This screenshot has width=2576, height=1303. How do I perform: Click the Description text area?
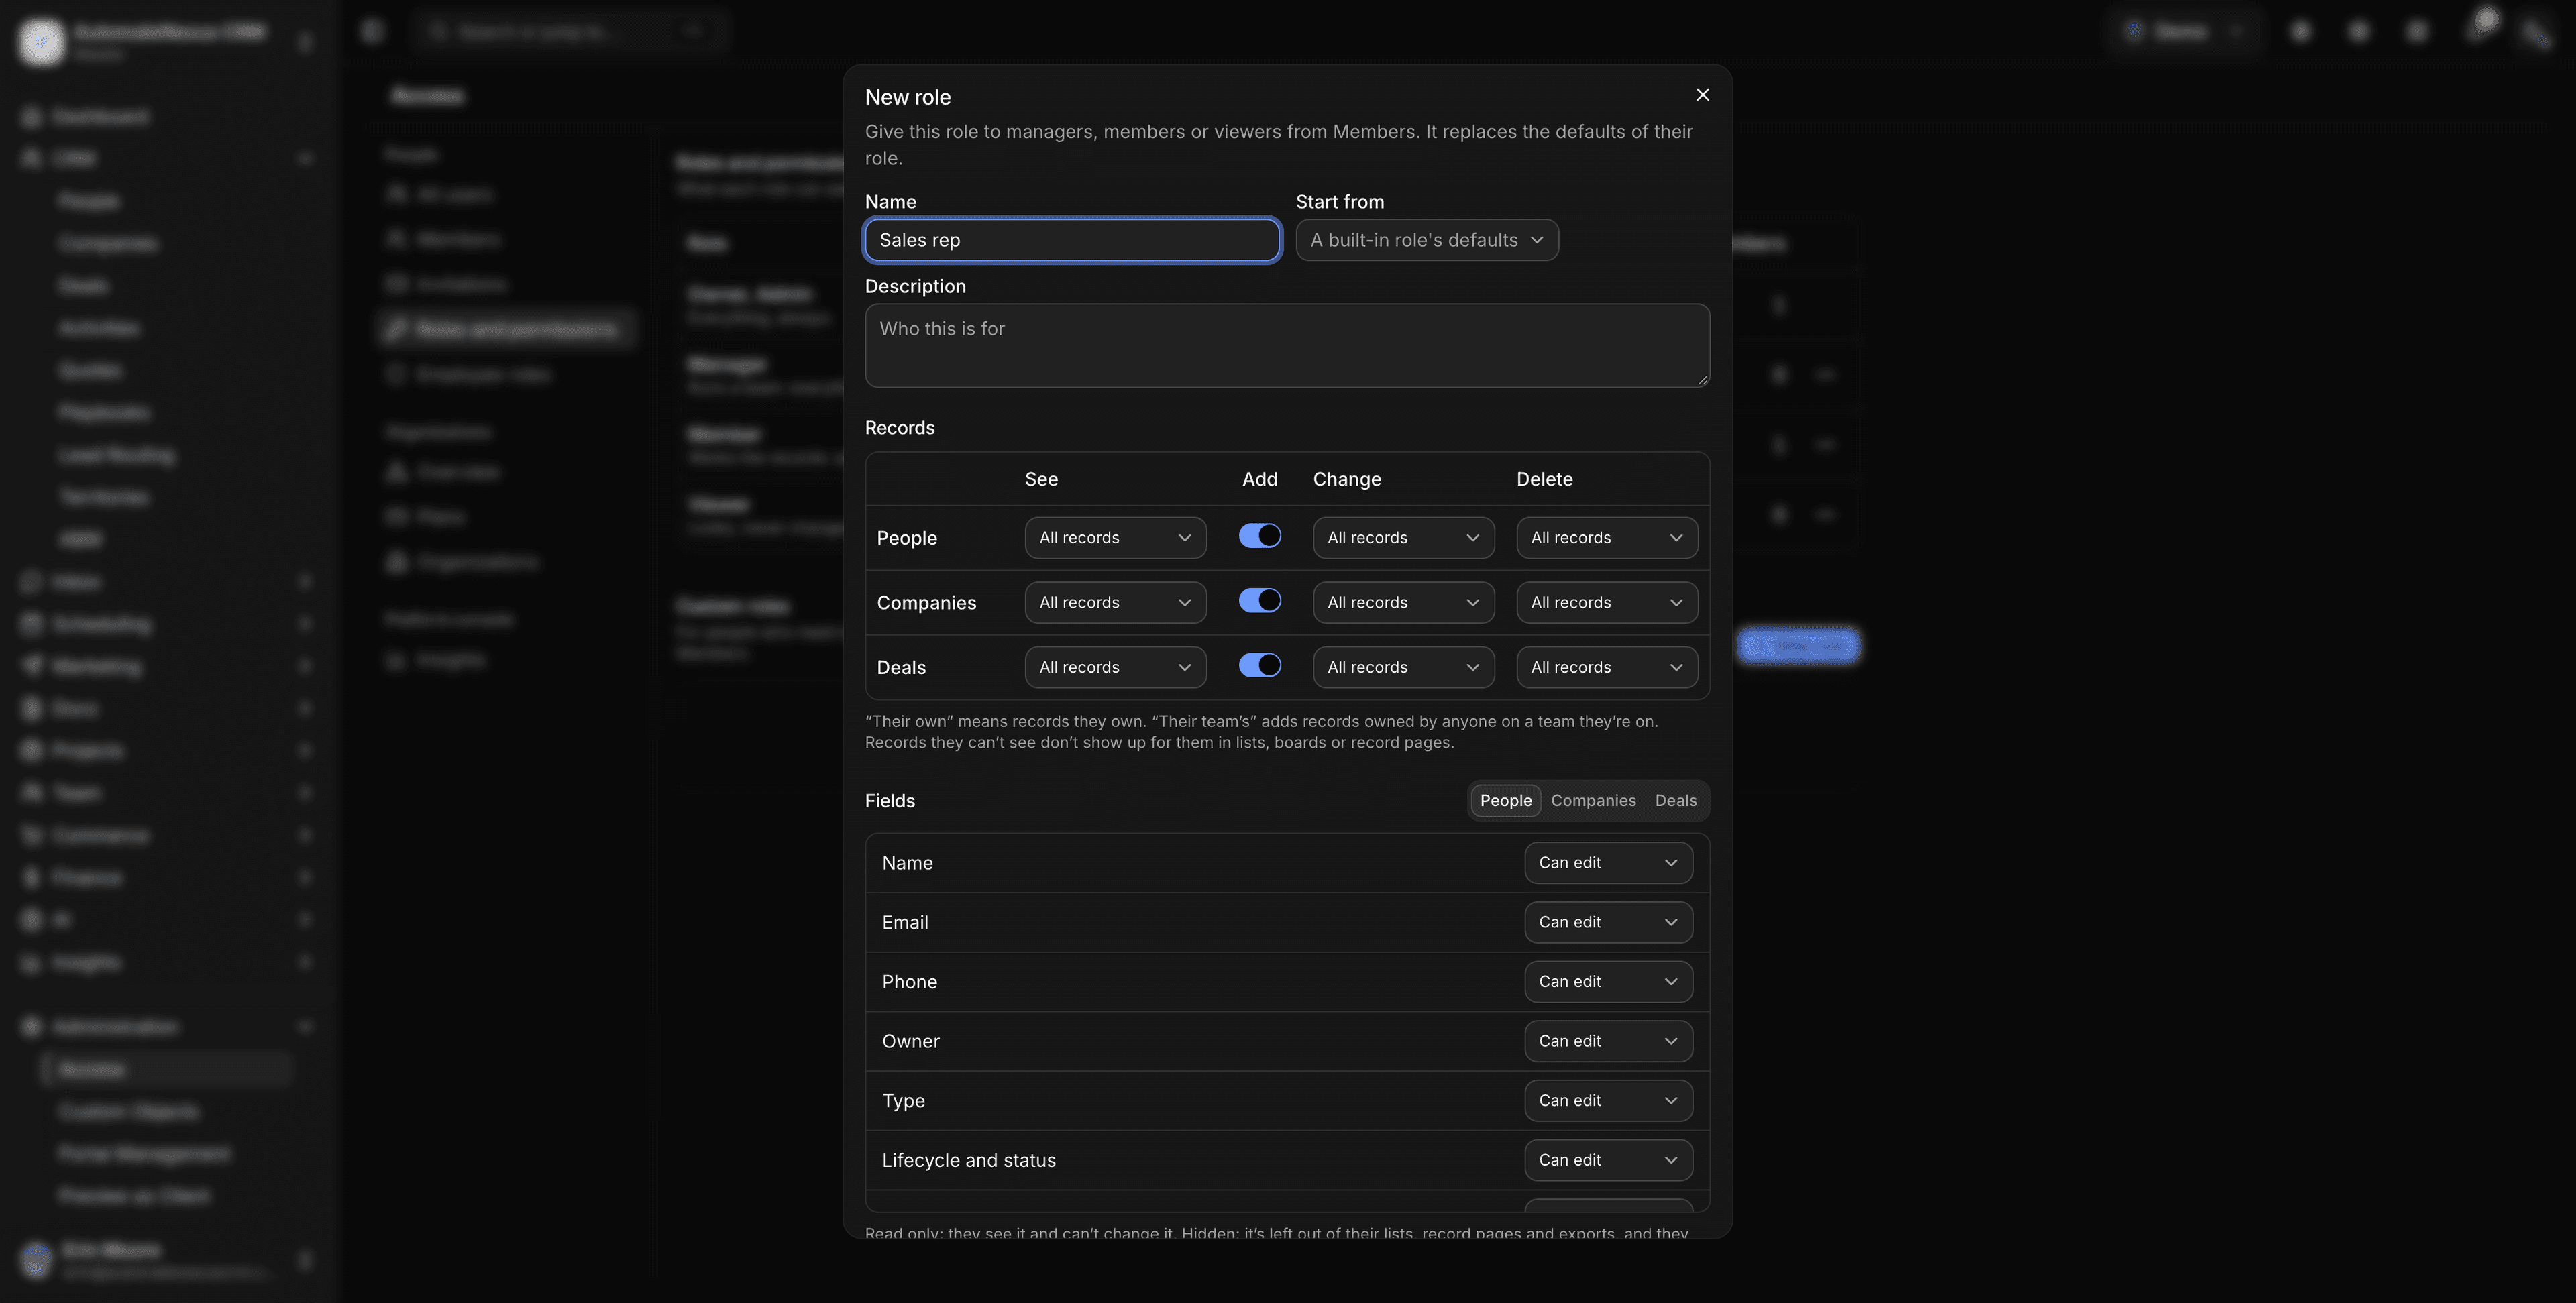pos(1287,346)
